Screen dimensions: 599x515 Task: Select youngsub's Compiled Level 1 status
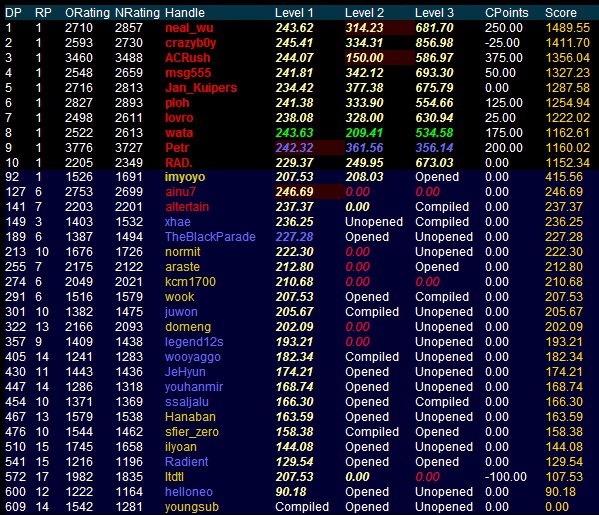point(302,507)
